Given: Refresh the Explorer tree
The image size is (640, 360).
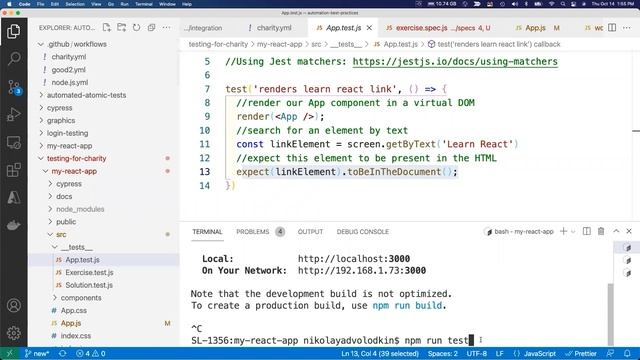Looking at the screenshot, I should coord(136,27).
